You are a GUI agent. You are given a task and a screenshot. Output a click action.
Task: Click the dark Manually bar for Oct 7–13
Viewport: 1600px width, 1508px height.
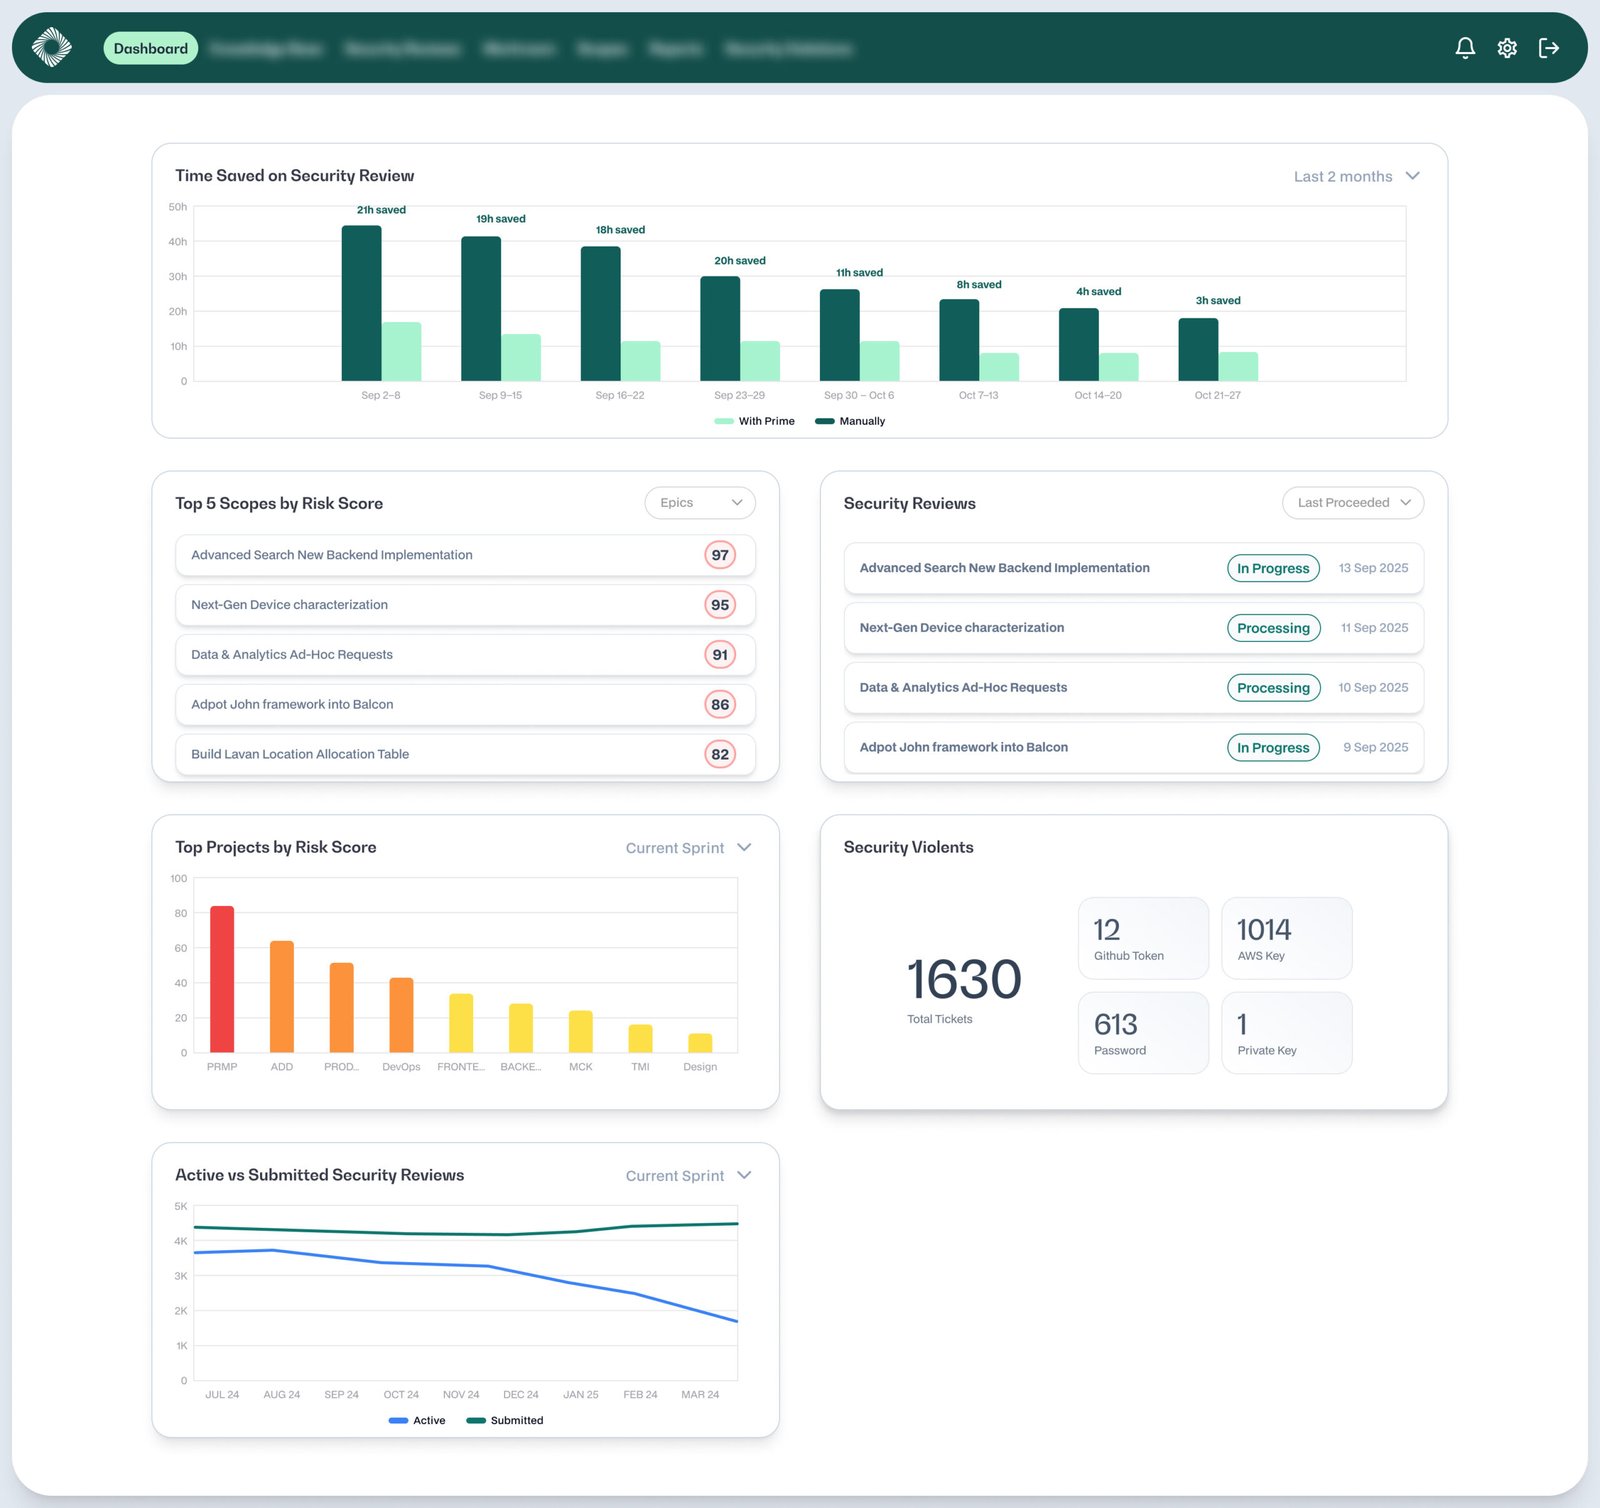click(959, 340)
